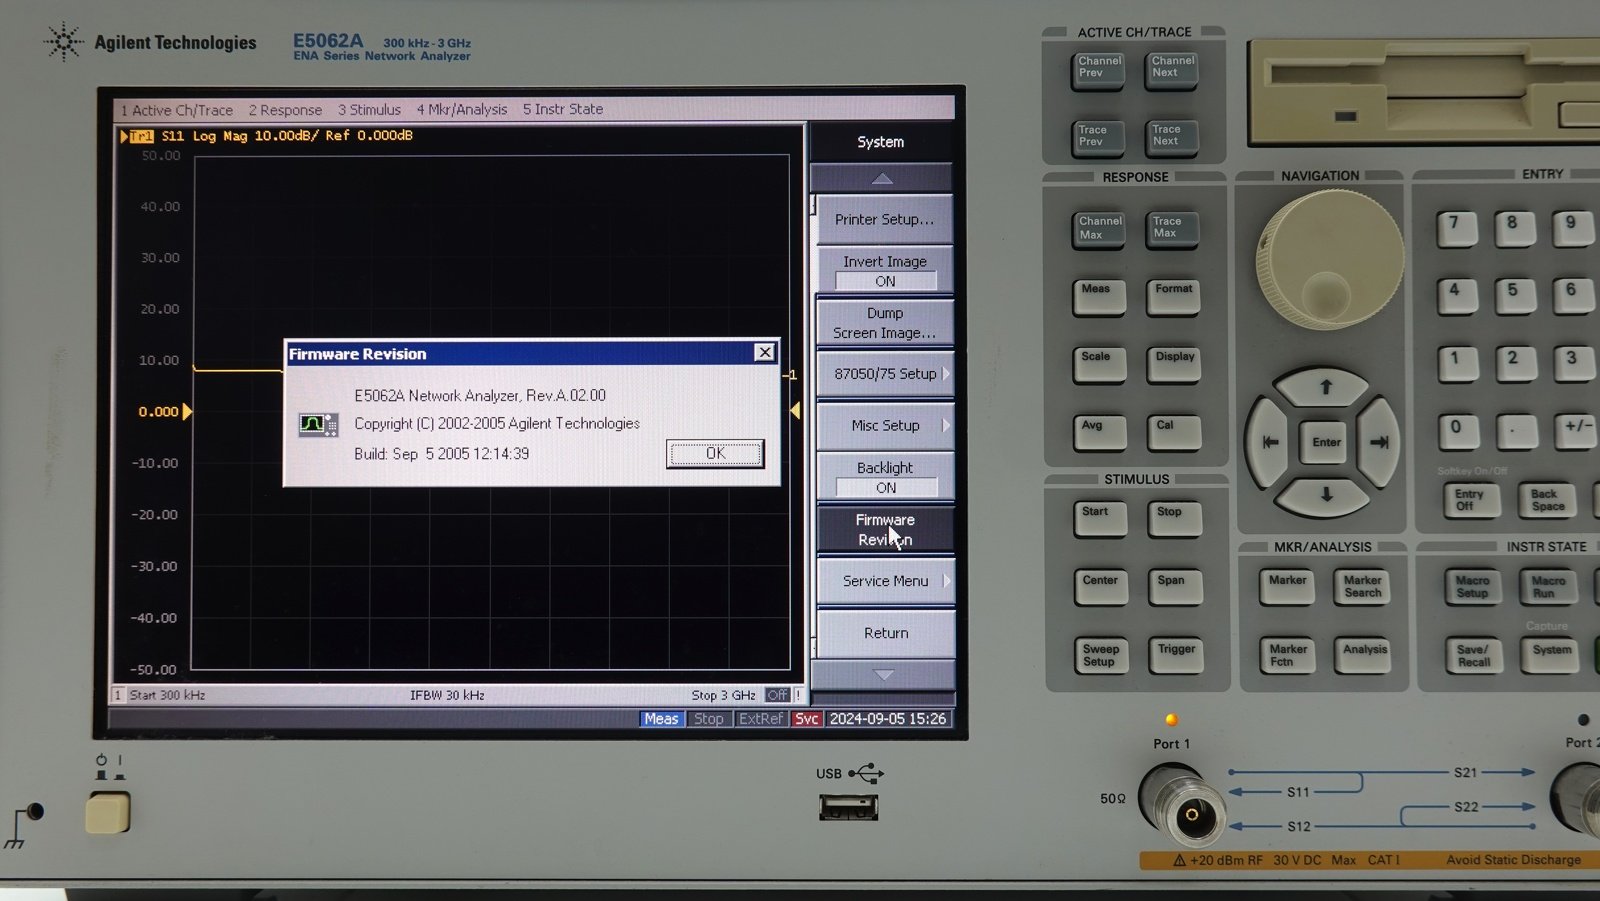This screenshot has height=901, width=1600.
Task: Push the Trigger hardkey
Action: (x=1177, y=656)
